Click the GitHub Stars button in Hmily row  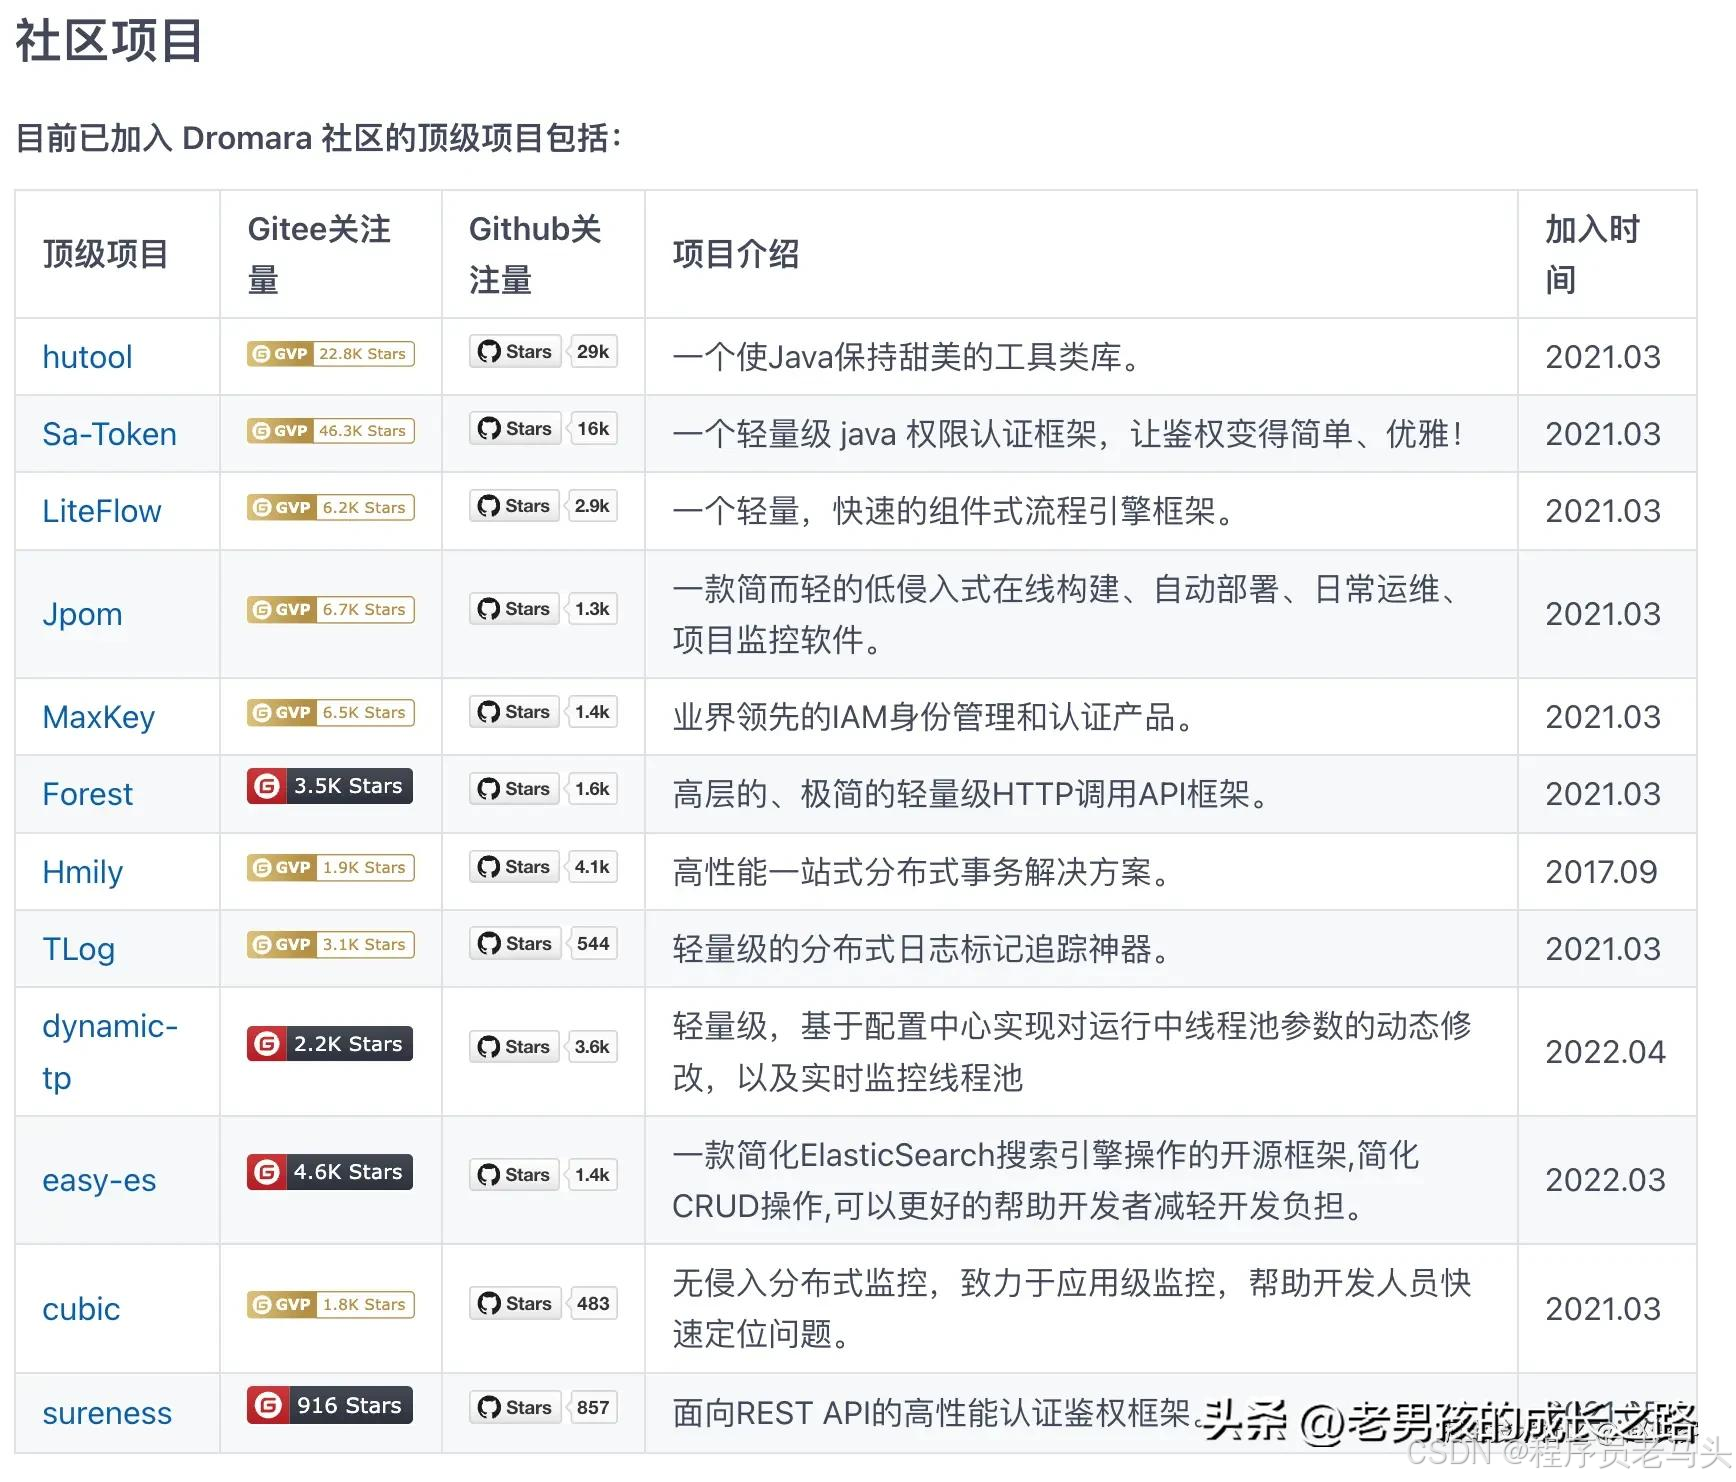click(x=515, y=867)
